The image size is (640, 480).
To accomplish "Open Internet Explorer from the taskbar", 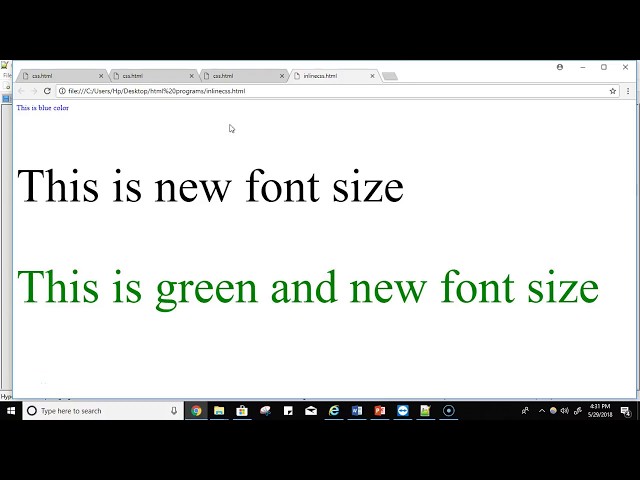I will (x=334, y=411).
